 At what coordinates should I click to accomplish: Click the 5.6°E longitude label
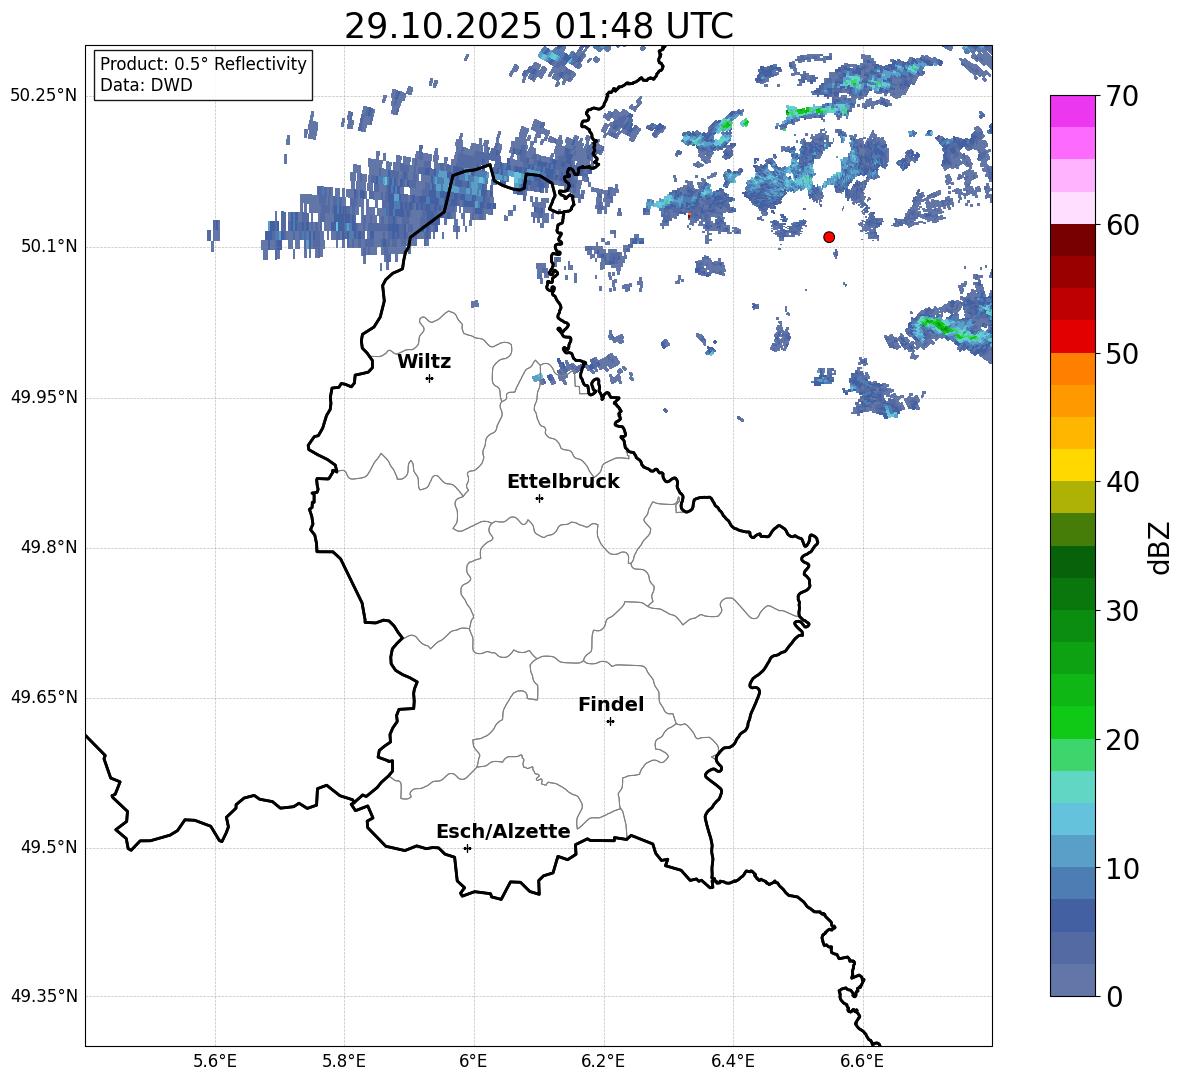pyautogui.click(x=214, y=1061)
